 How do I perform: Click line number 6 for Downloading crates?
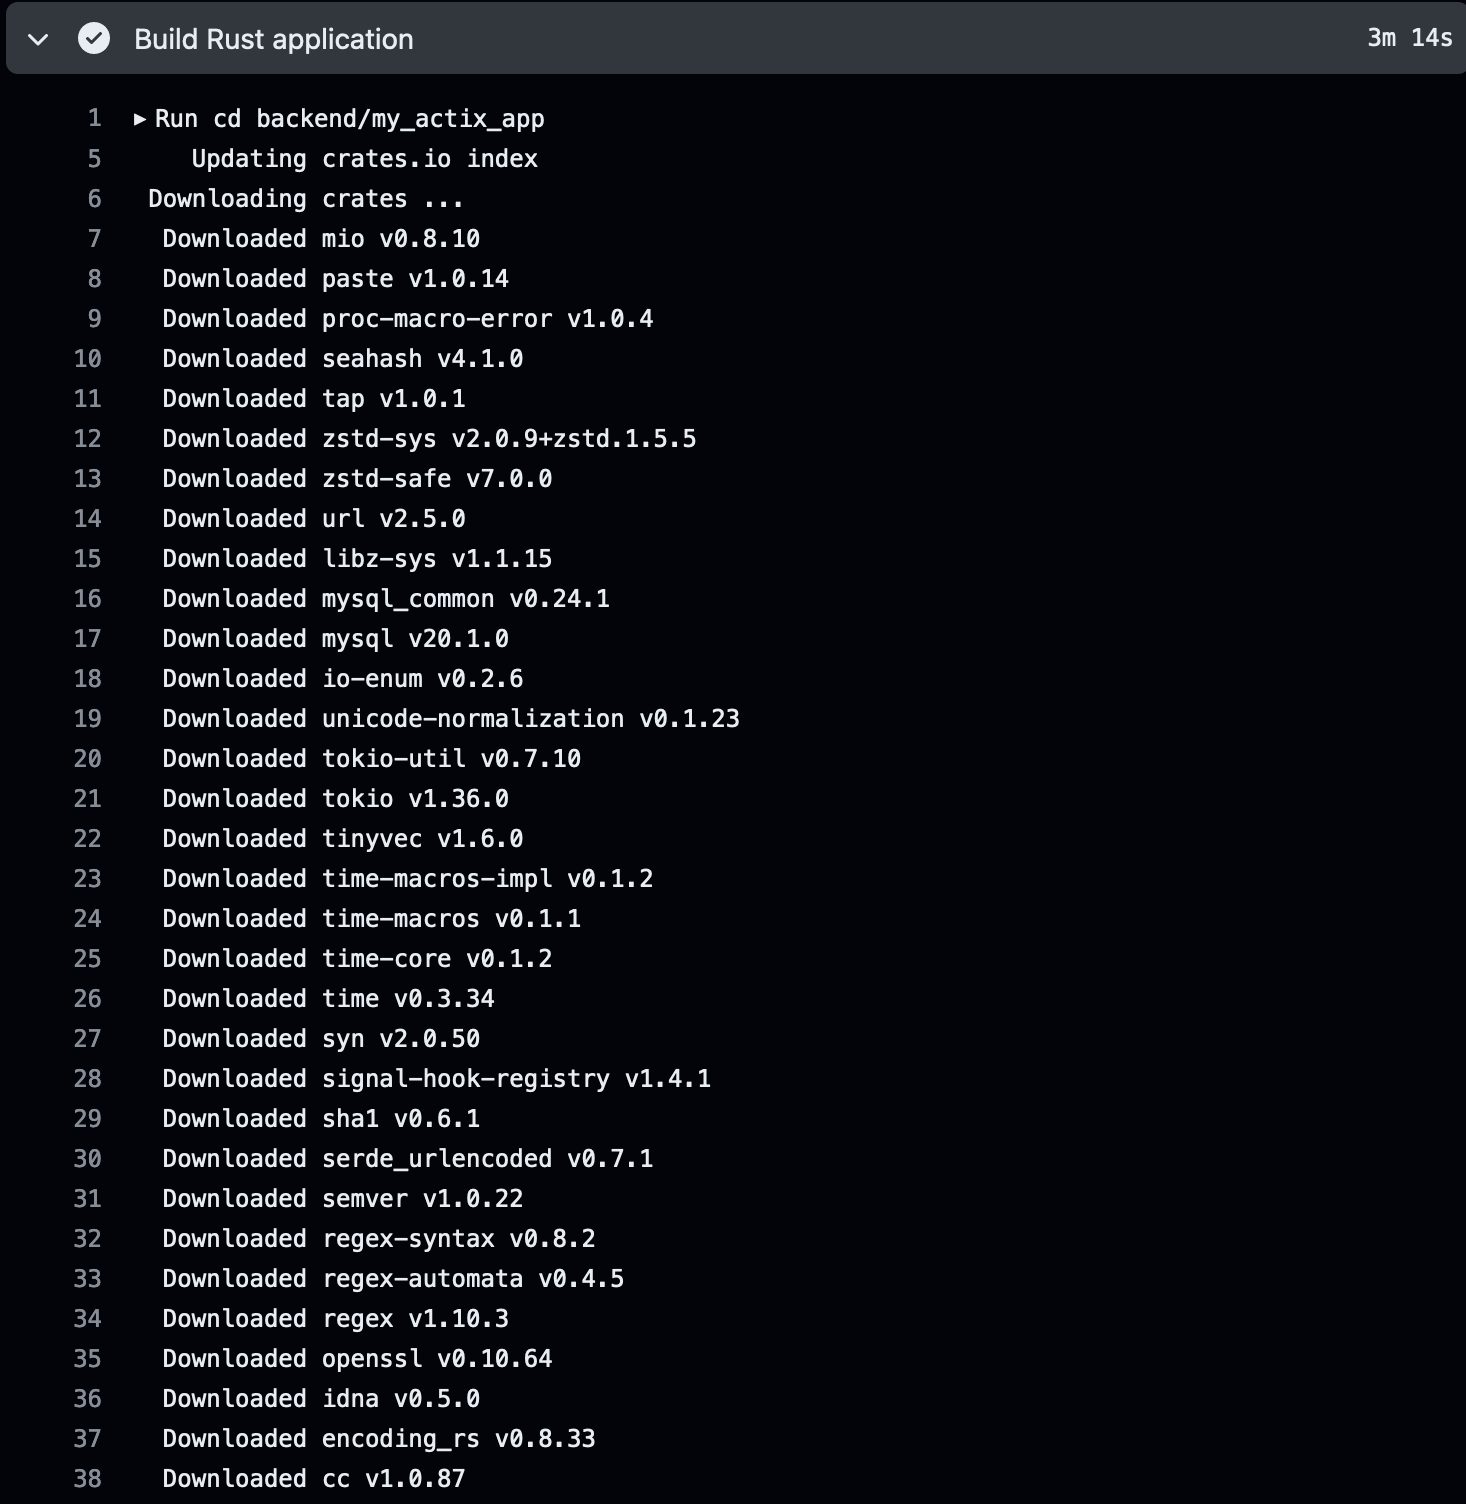(x=94, y=199)
